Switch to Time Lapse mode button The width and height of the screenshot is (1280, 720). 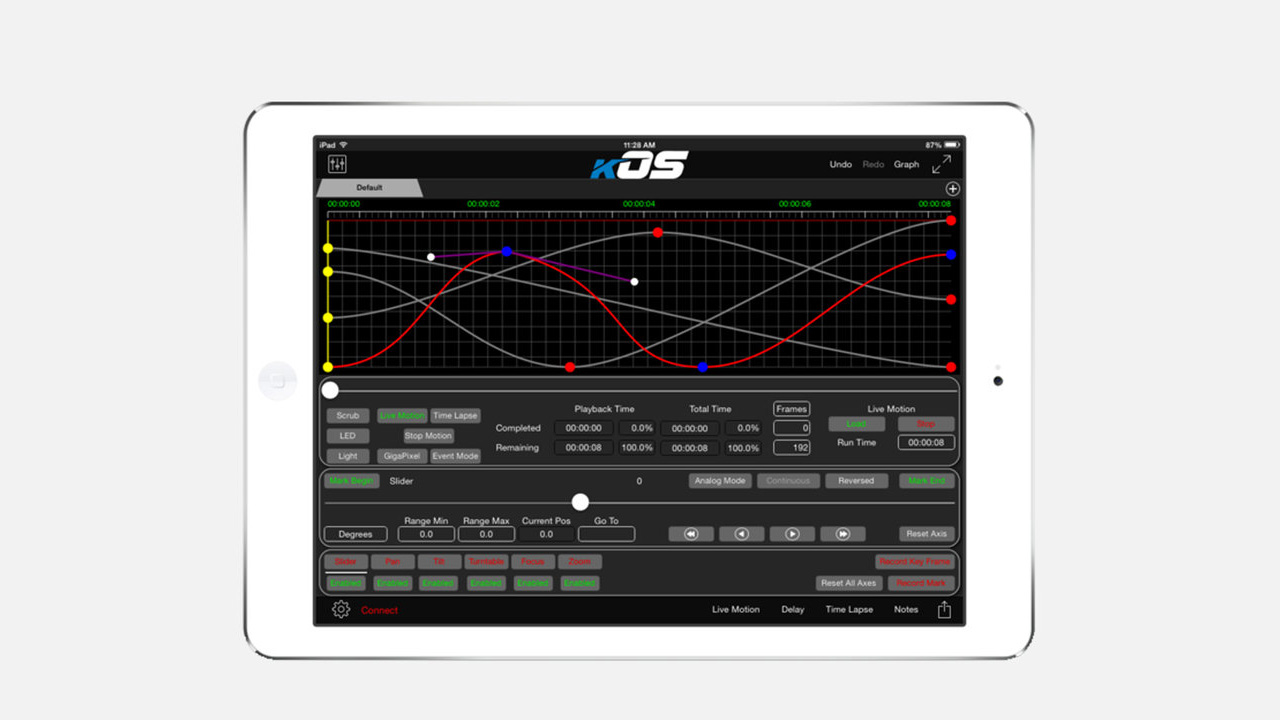click(455, 416)
